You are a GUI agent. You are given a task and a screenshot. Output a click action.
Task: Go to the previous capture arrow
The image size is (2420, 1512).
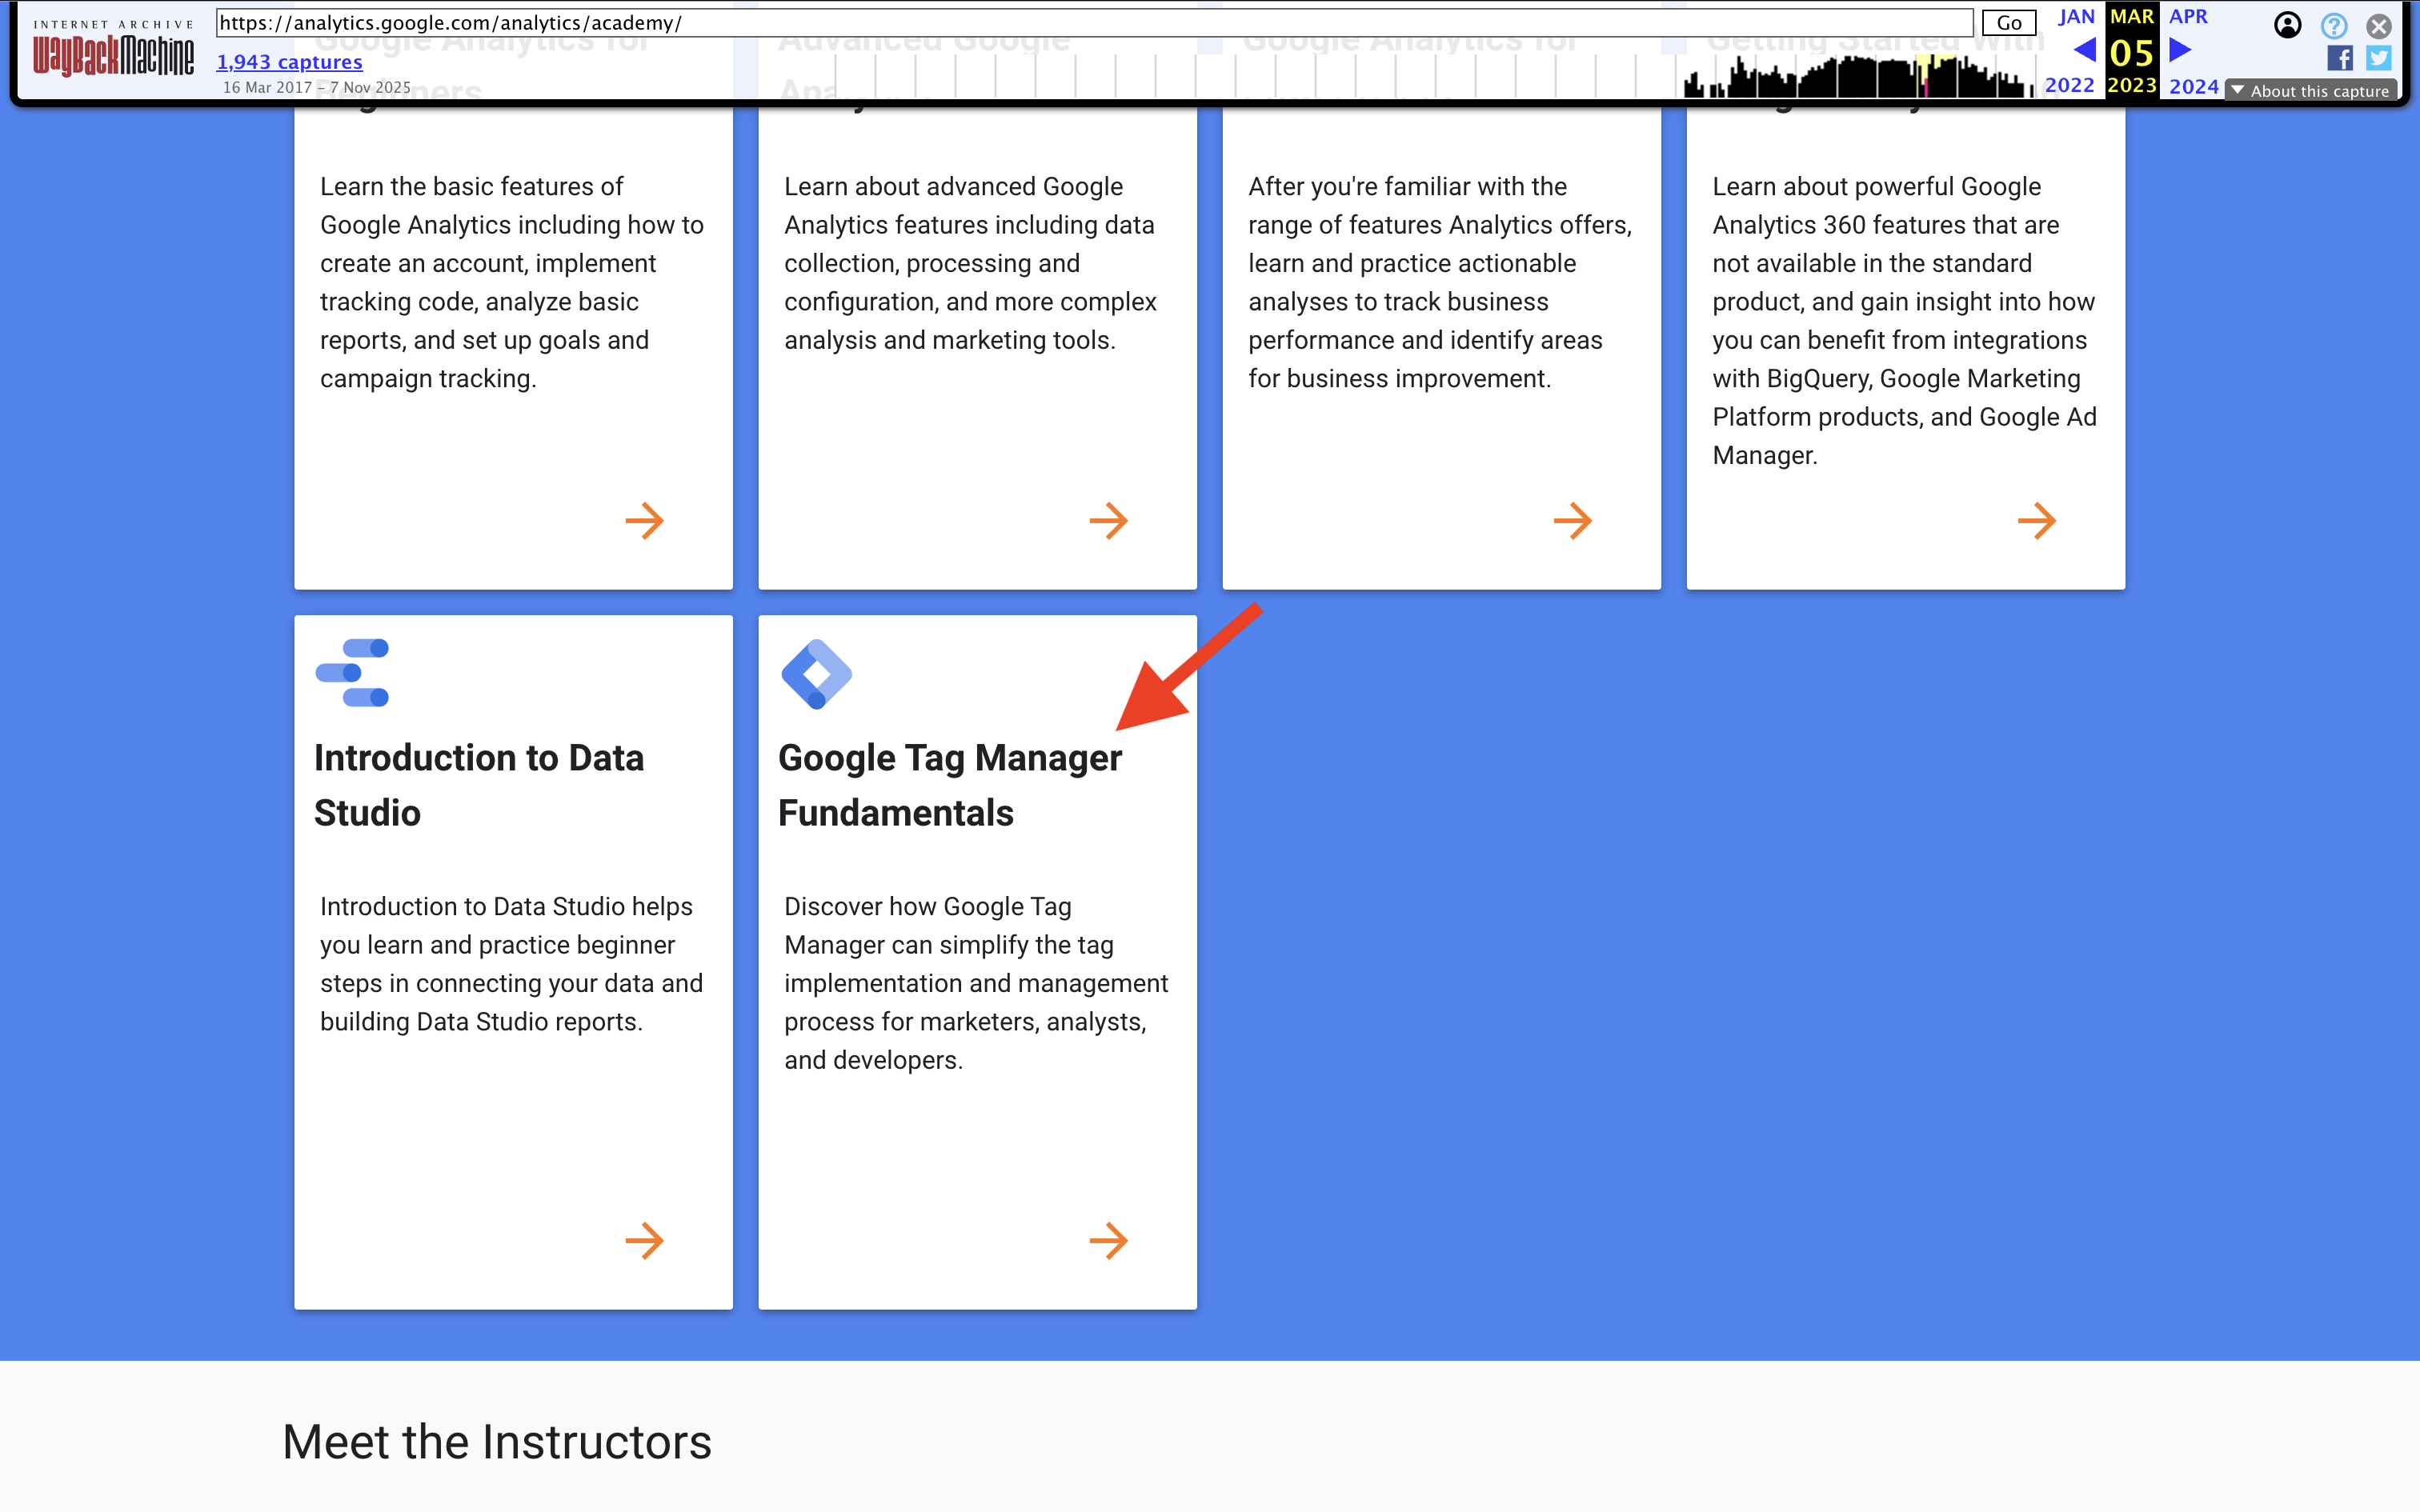coord(2086,50)
